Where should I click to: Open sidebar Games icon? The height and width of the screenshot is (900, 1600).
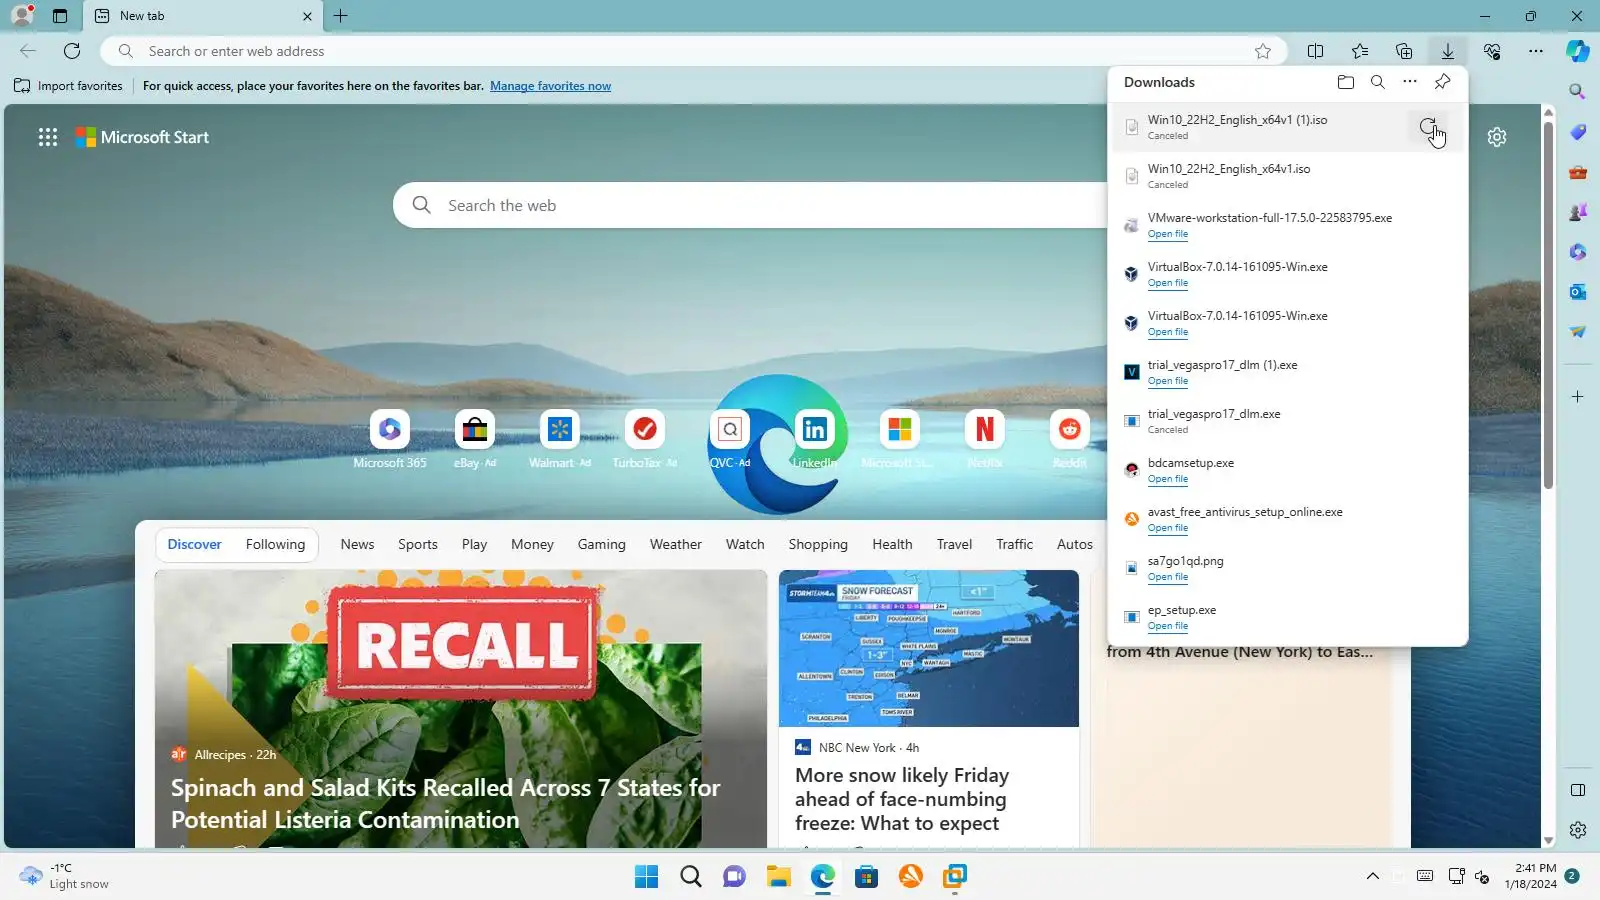point(1578,212)
